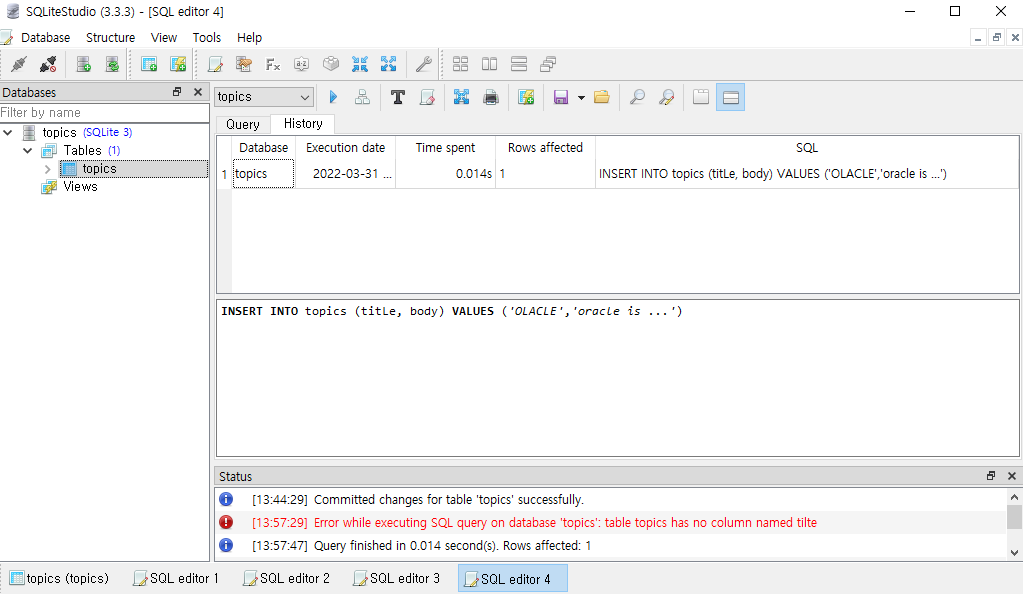Viewport: 1023px width, 594px height.
Task: Cascade windows icon in main toolbar
Action: coord(548,64)
